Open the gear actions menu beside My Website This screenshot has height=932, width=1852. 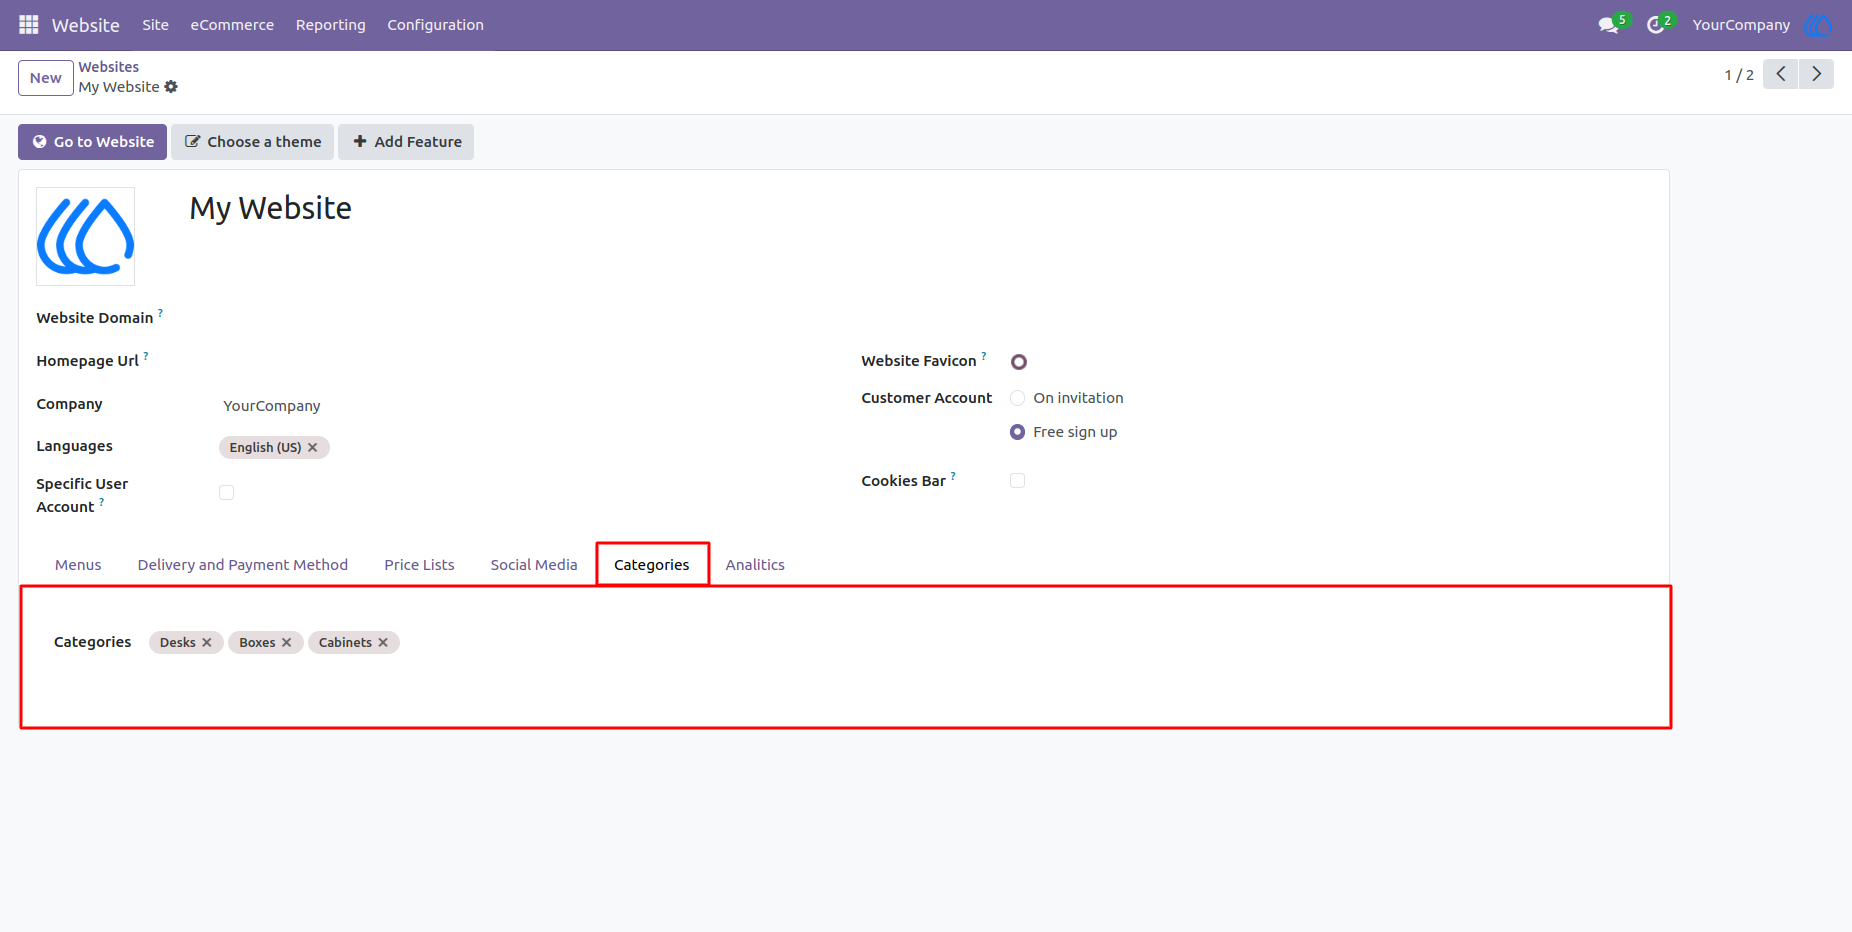(171, 87)
